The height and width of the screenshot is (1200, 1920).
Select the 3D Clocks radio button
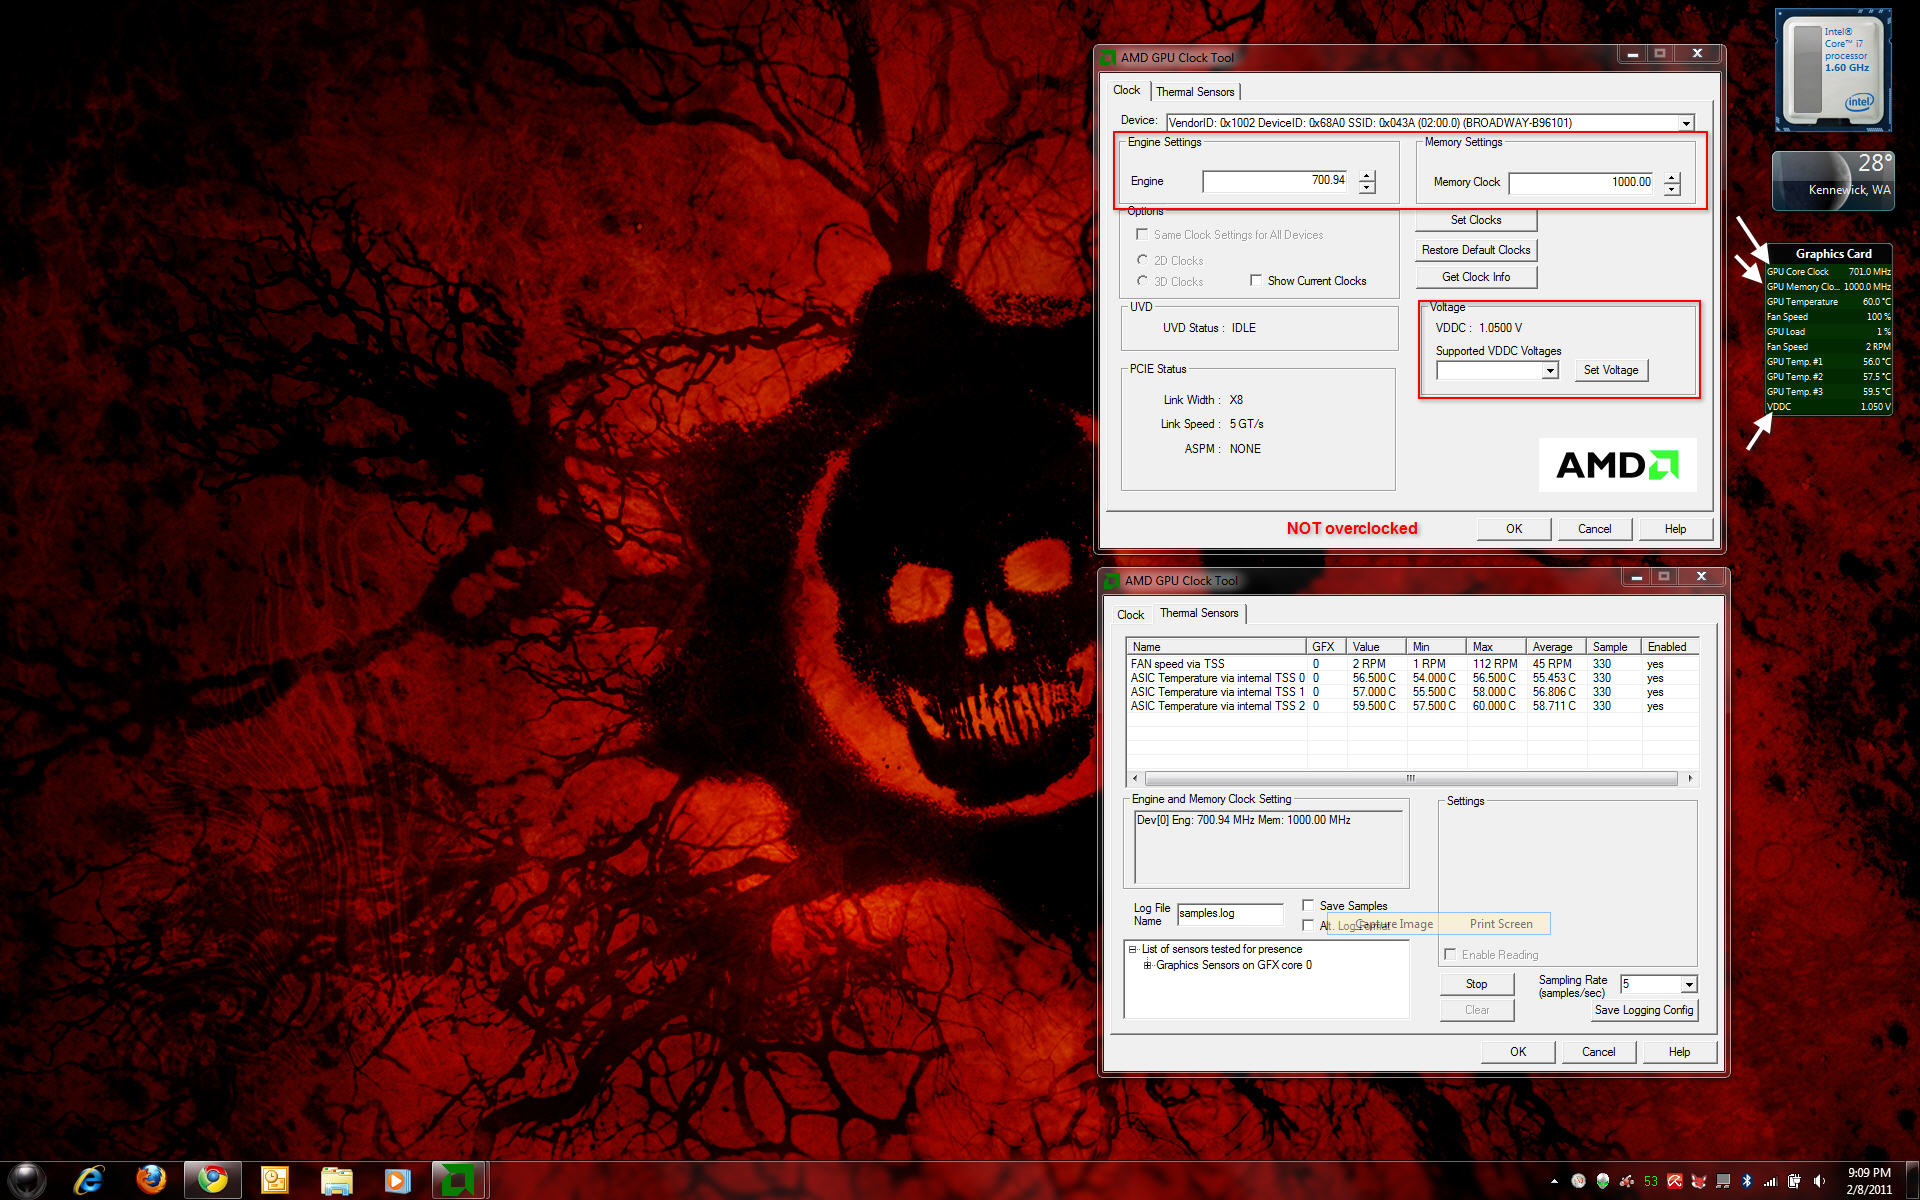[1142, 281]
